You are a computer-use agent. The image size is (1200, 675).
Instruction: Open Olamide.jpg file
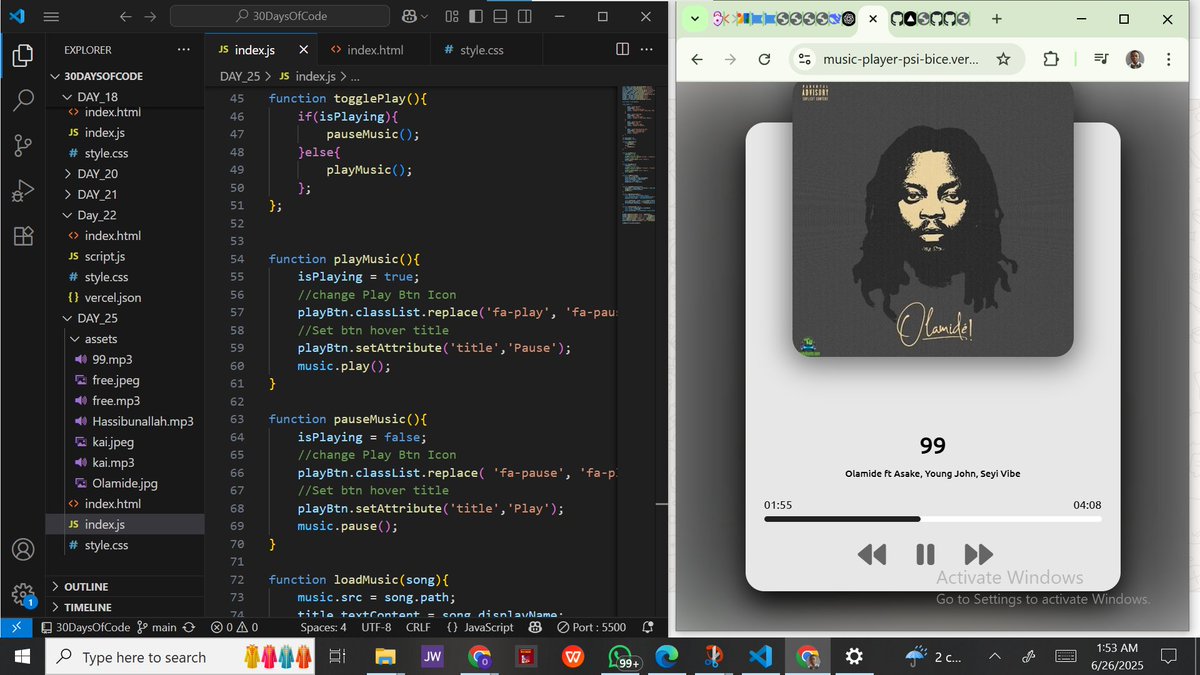[x=125, y=483]
